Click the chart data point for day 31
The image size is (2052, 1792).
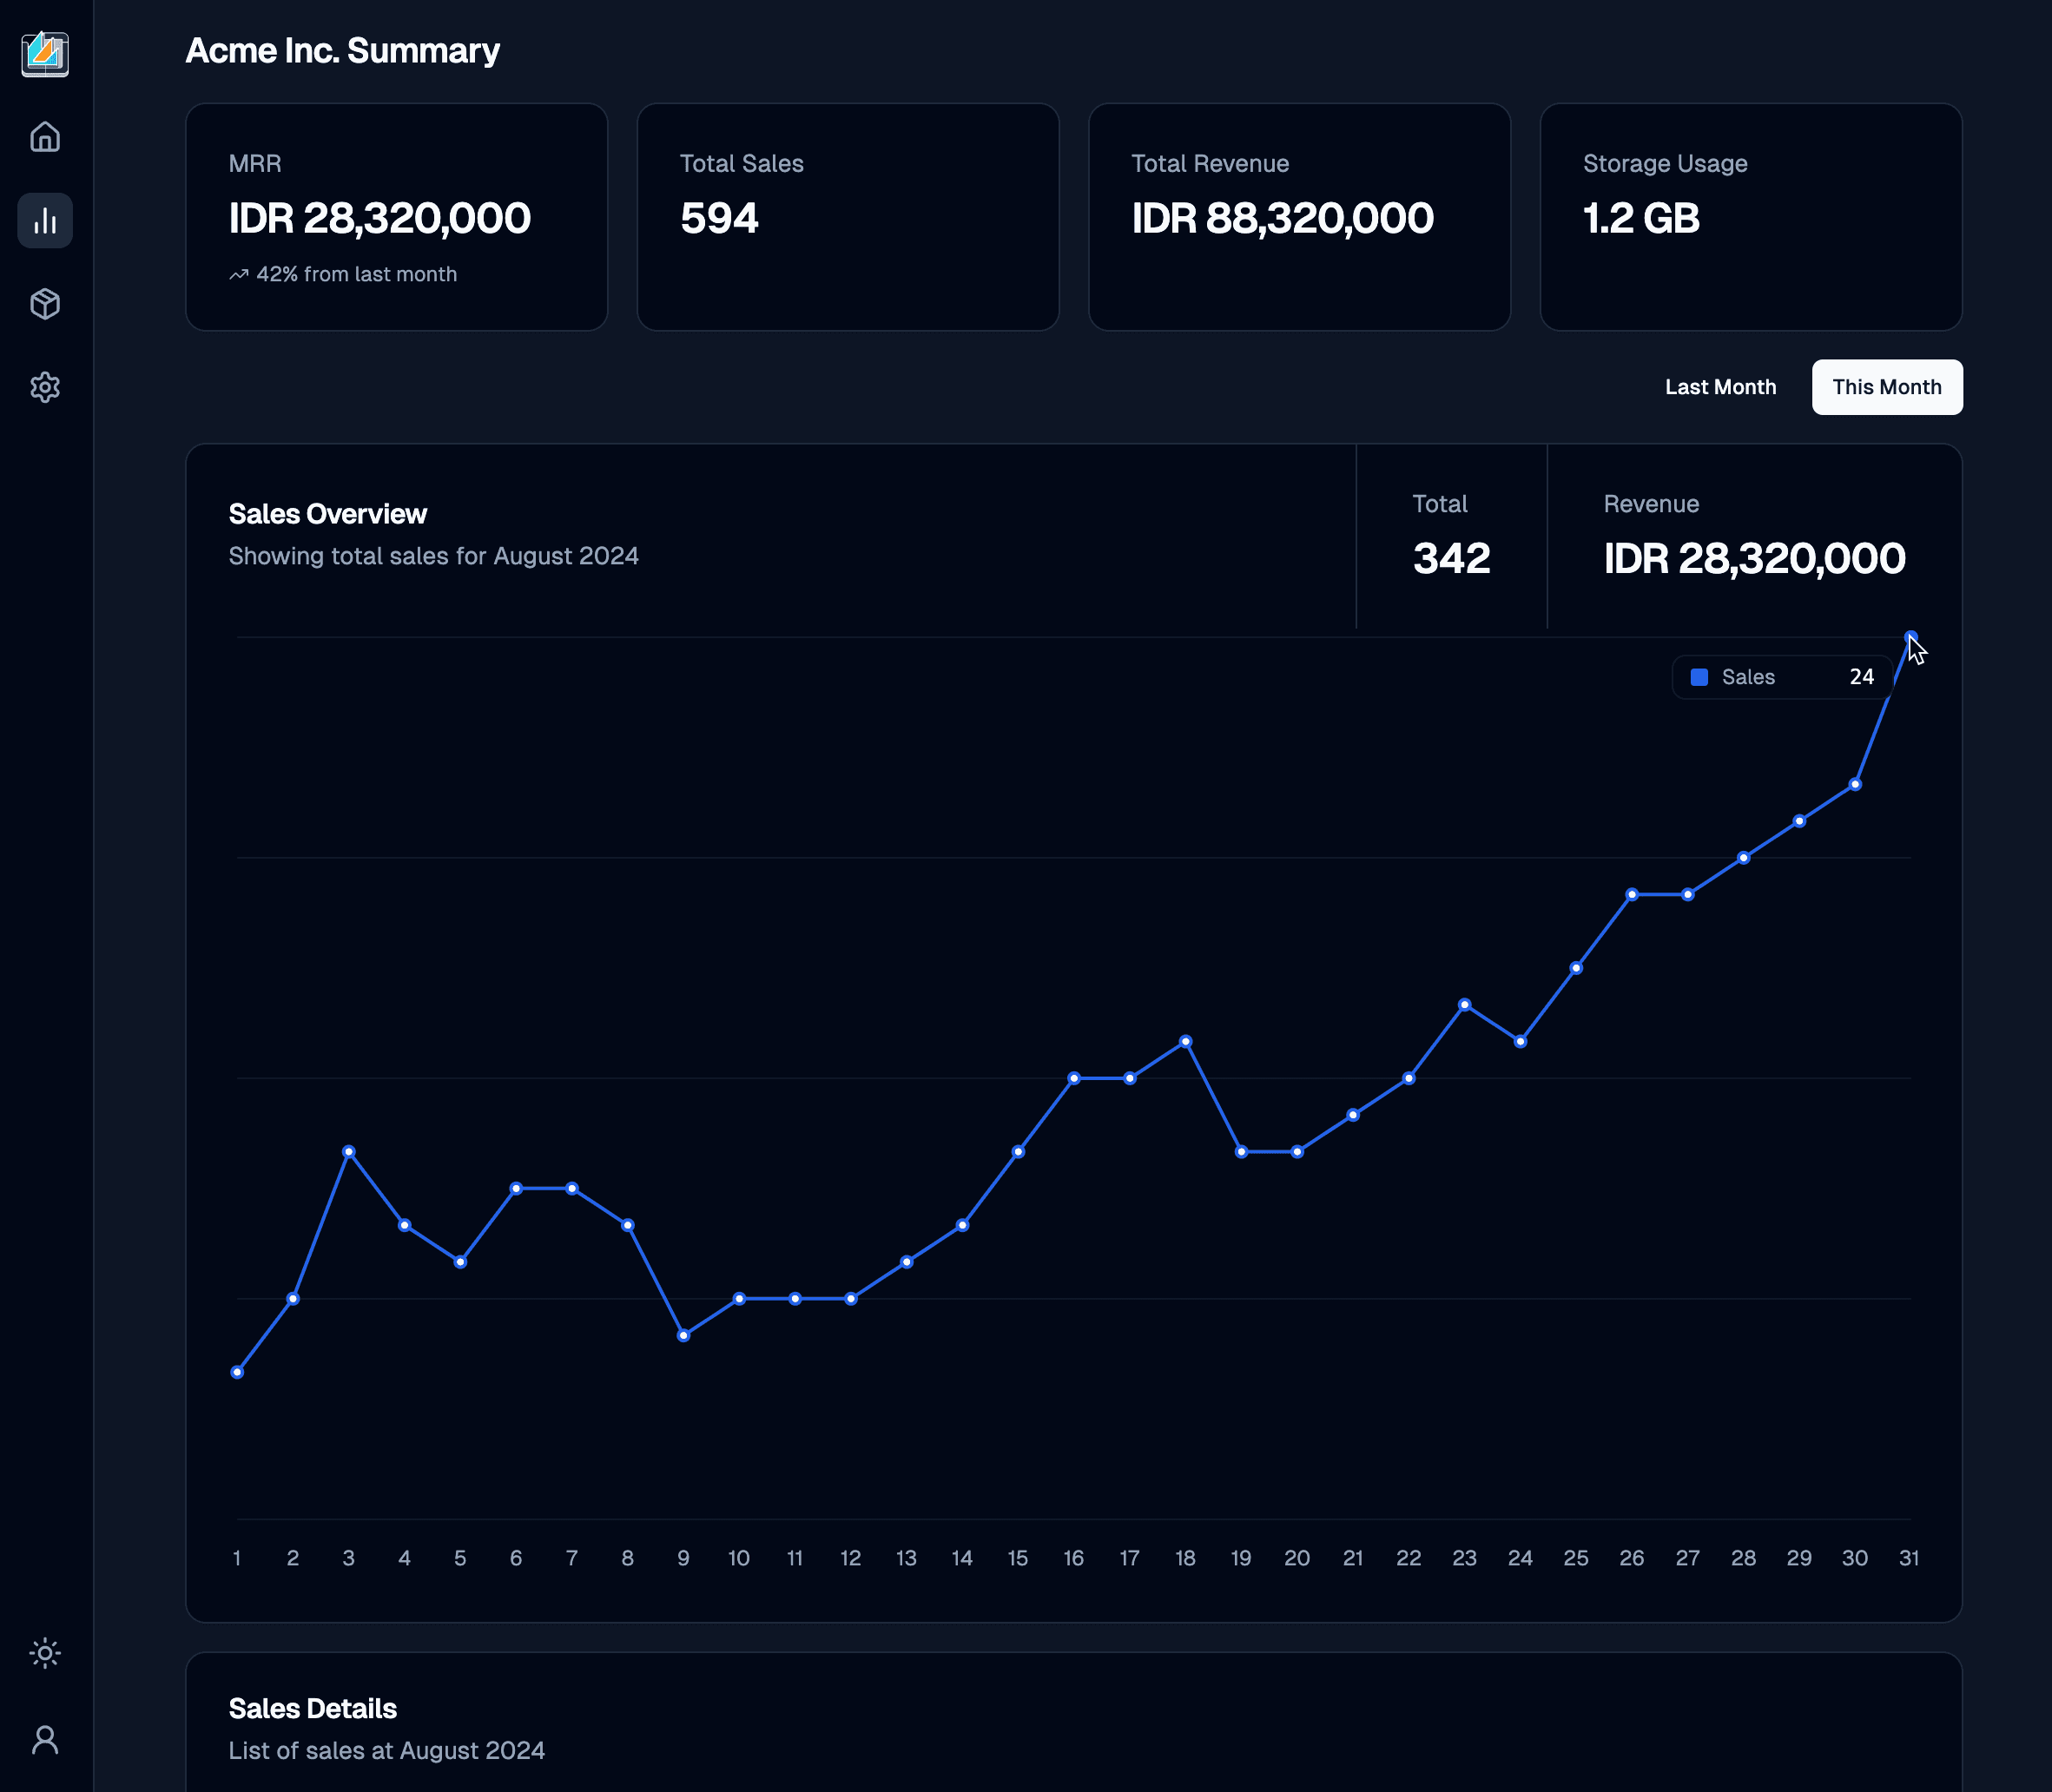[1911, 637]
